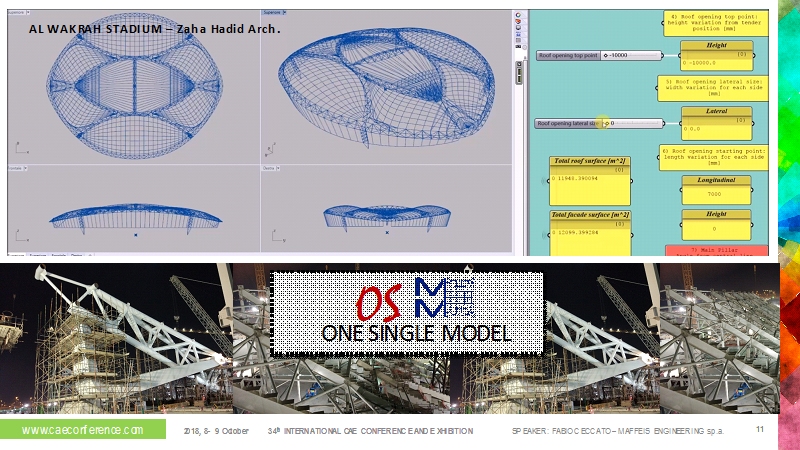Open the www.caeconference.com link
The height and width of the screenshot is (450, 800).
coord(81,430)
